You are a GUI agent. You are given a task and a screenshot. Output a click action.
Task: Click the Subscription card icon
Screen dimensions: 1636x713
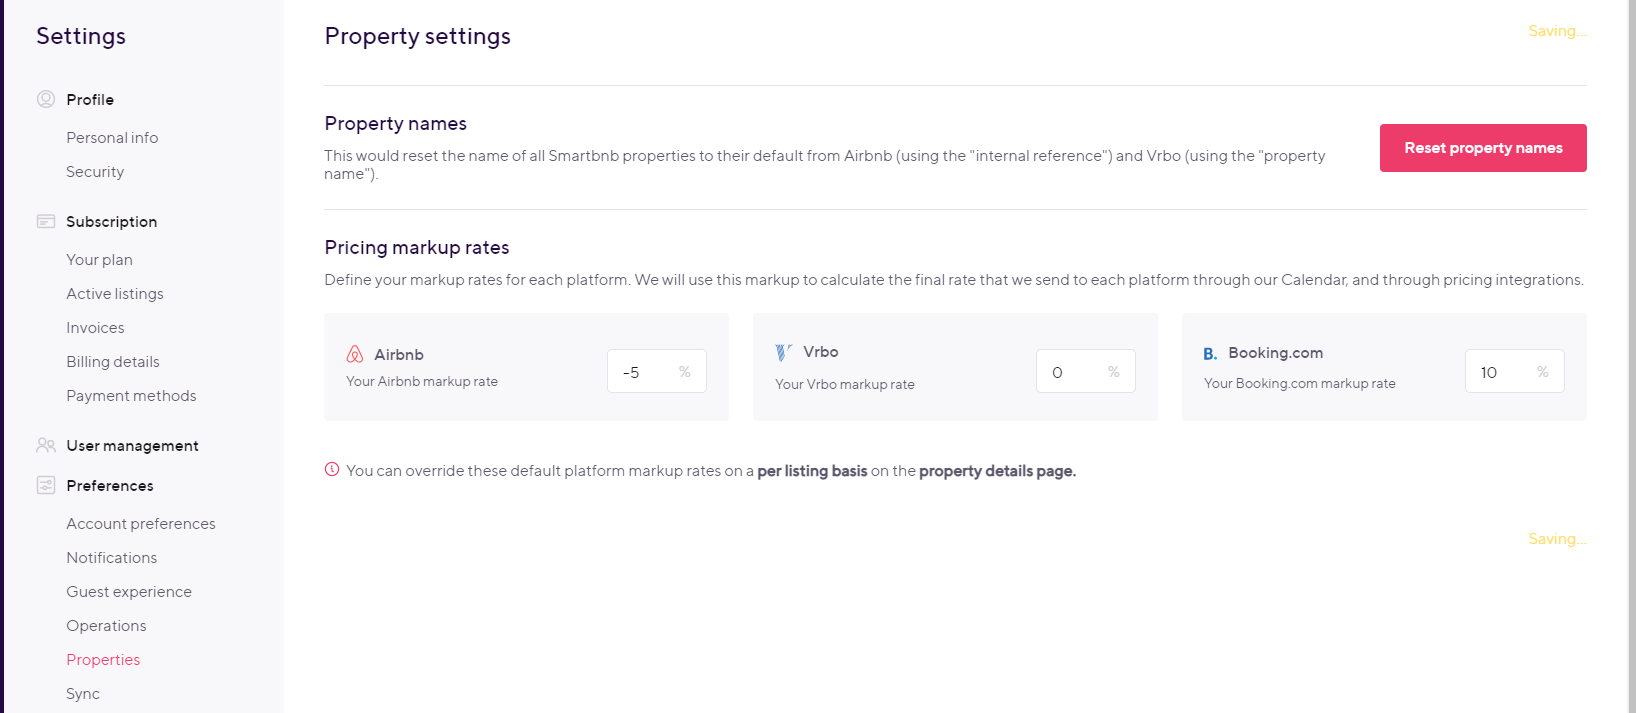pyautogui.click(x=46, y=221)
